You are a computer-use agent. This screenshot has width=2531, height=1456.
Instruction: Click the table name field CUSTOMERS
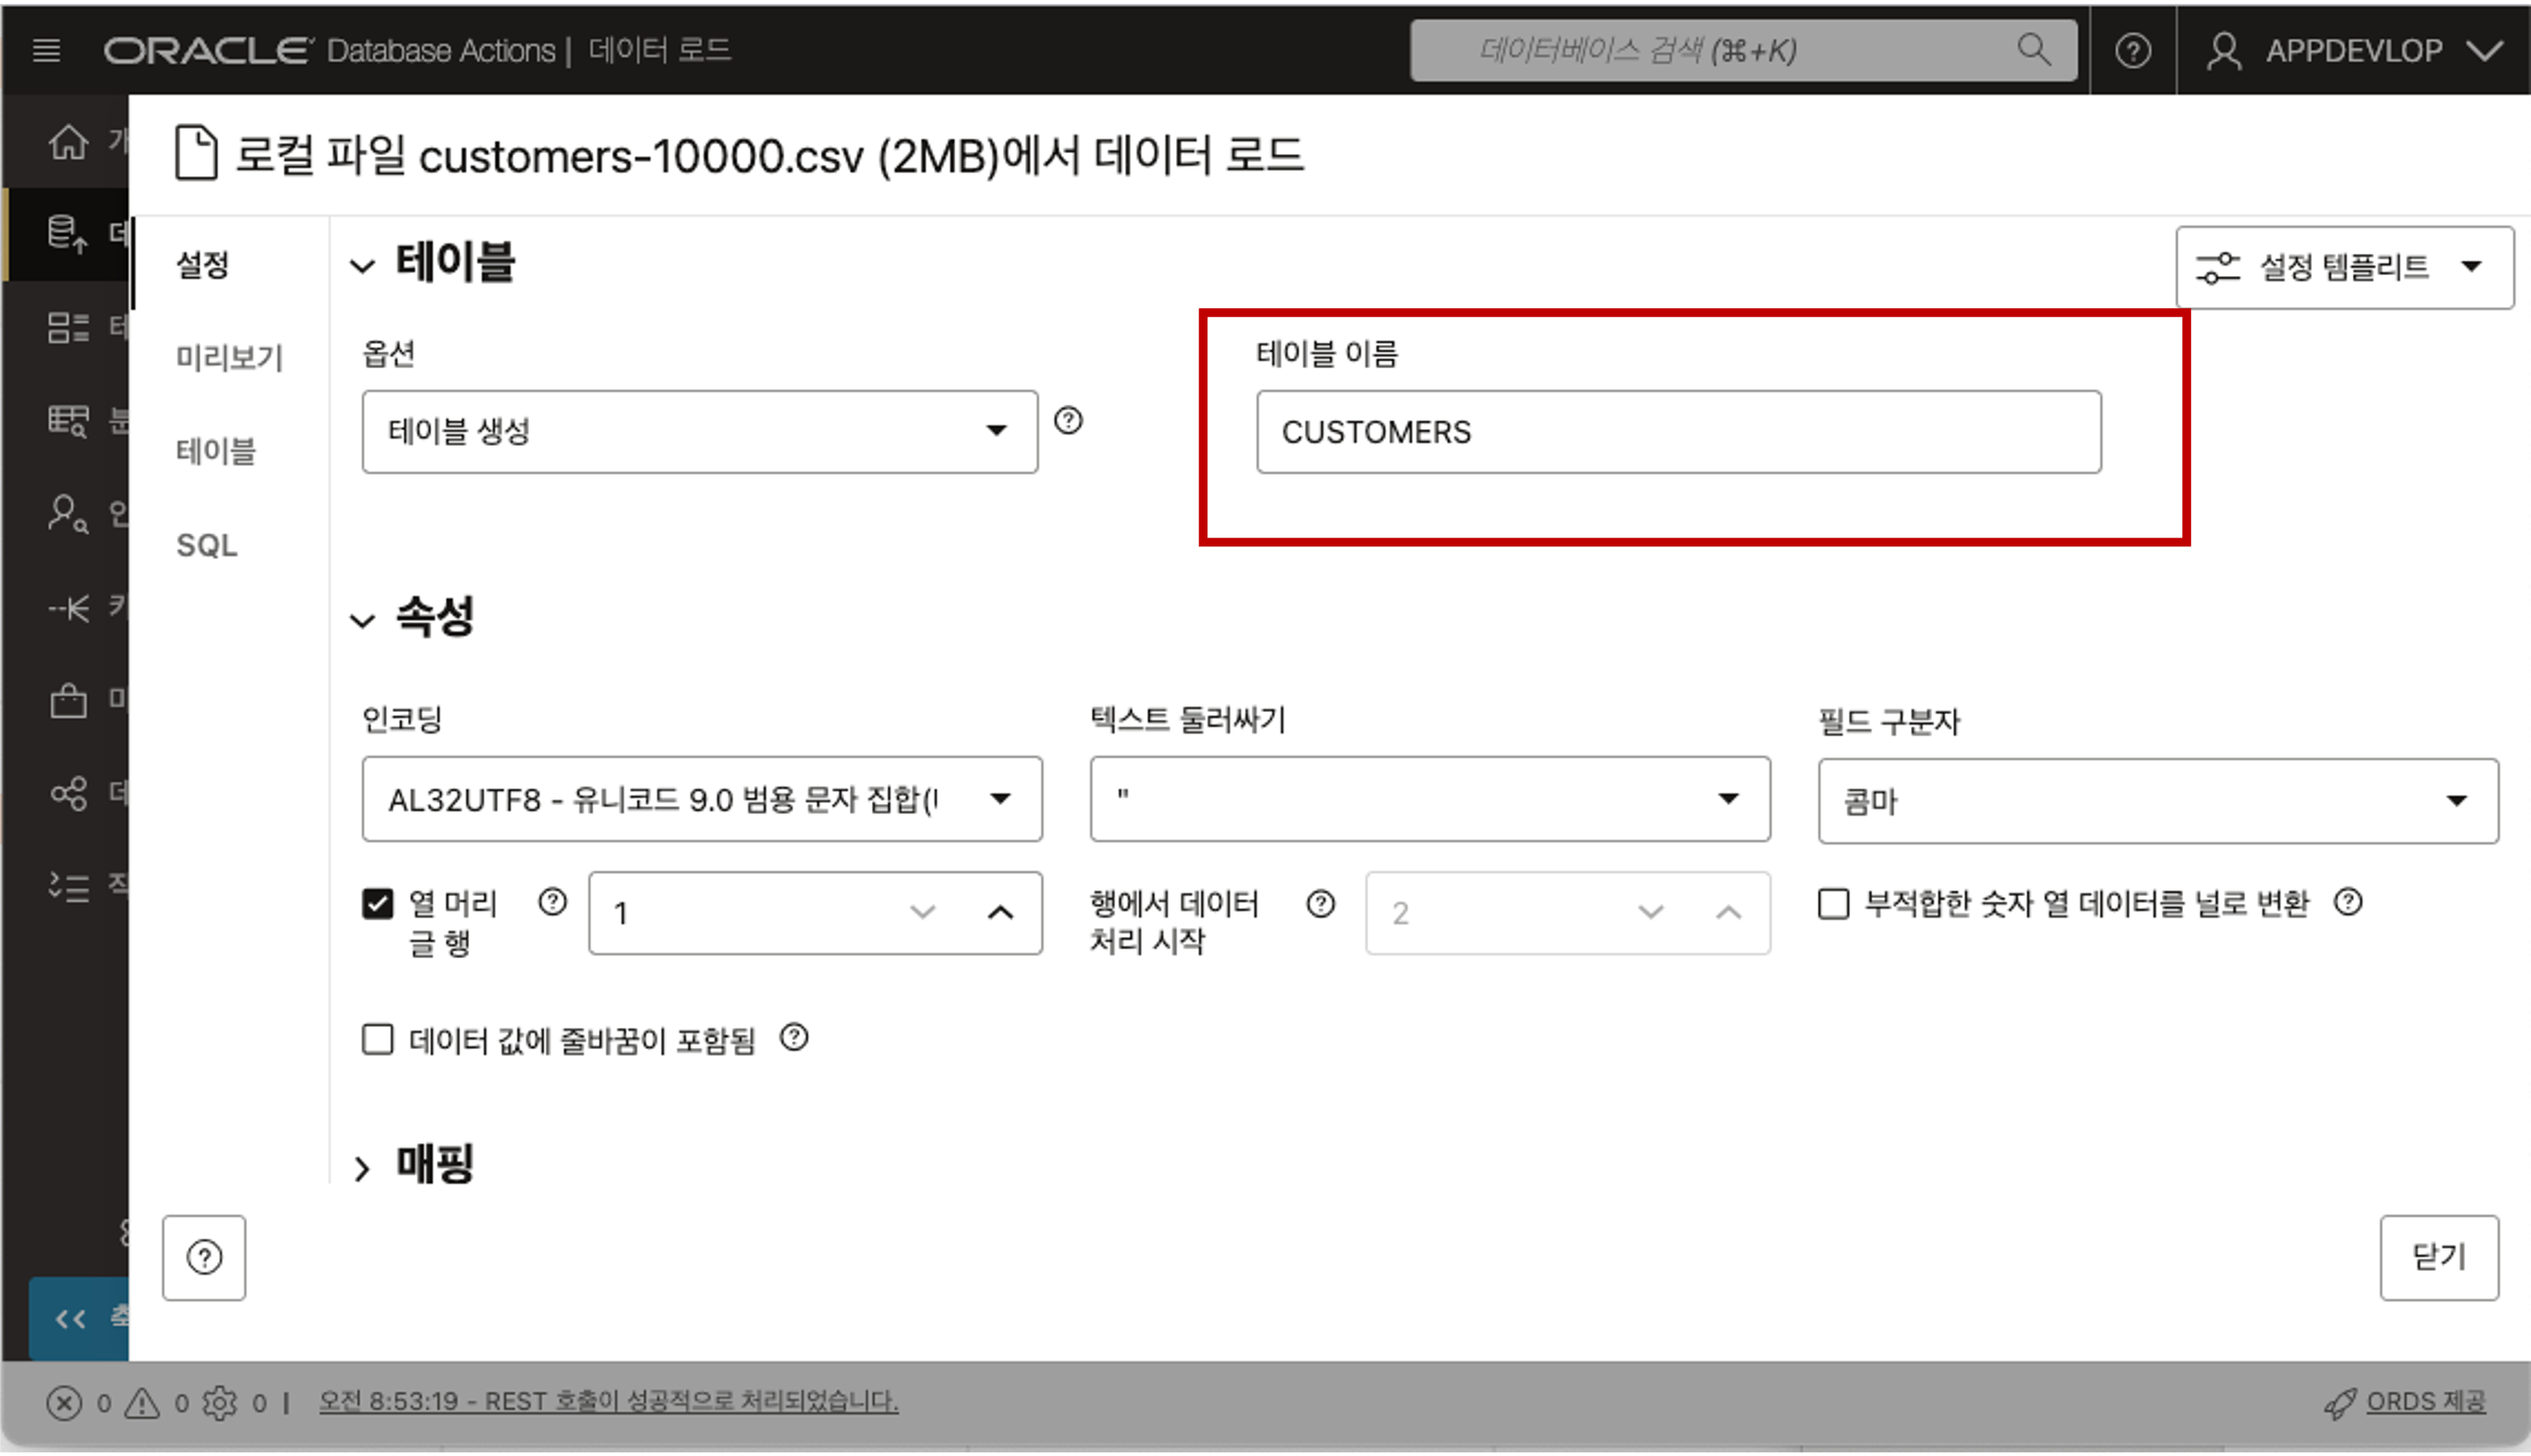tap(1678, 431)
